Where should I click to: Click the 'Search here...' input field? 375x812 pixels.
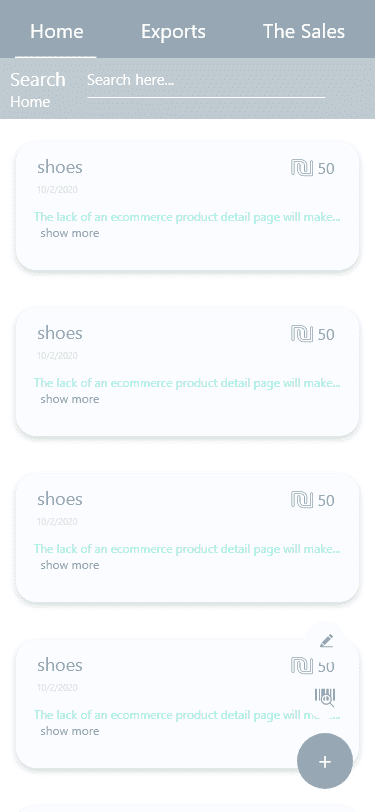[x=206, y=83]
